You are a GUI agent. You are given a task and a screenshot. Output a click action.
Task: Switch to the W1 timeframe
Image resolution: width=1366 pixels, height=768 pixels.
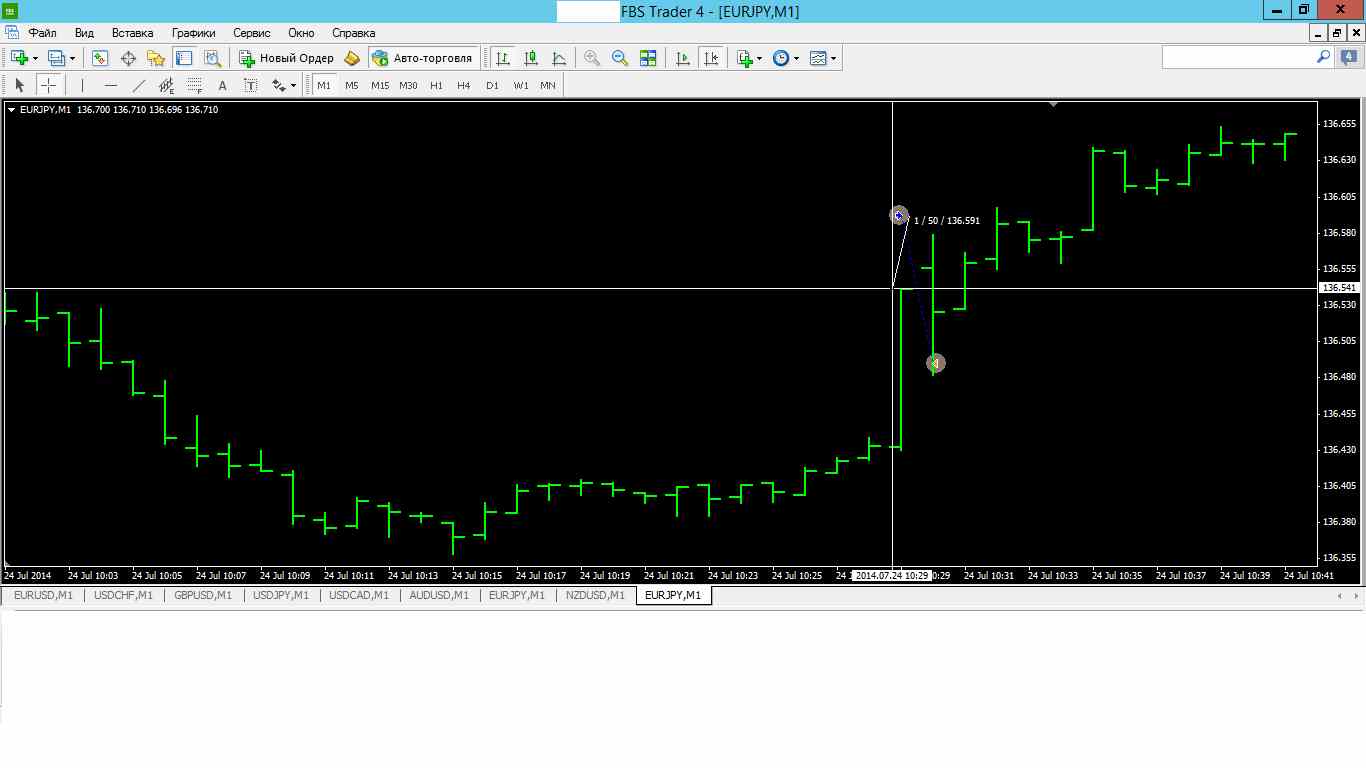(520, 85)
